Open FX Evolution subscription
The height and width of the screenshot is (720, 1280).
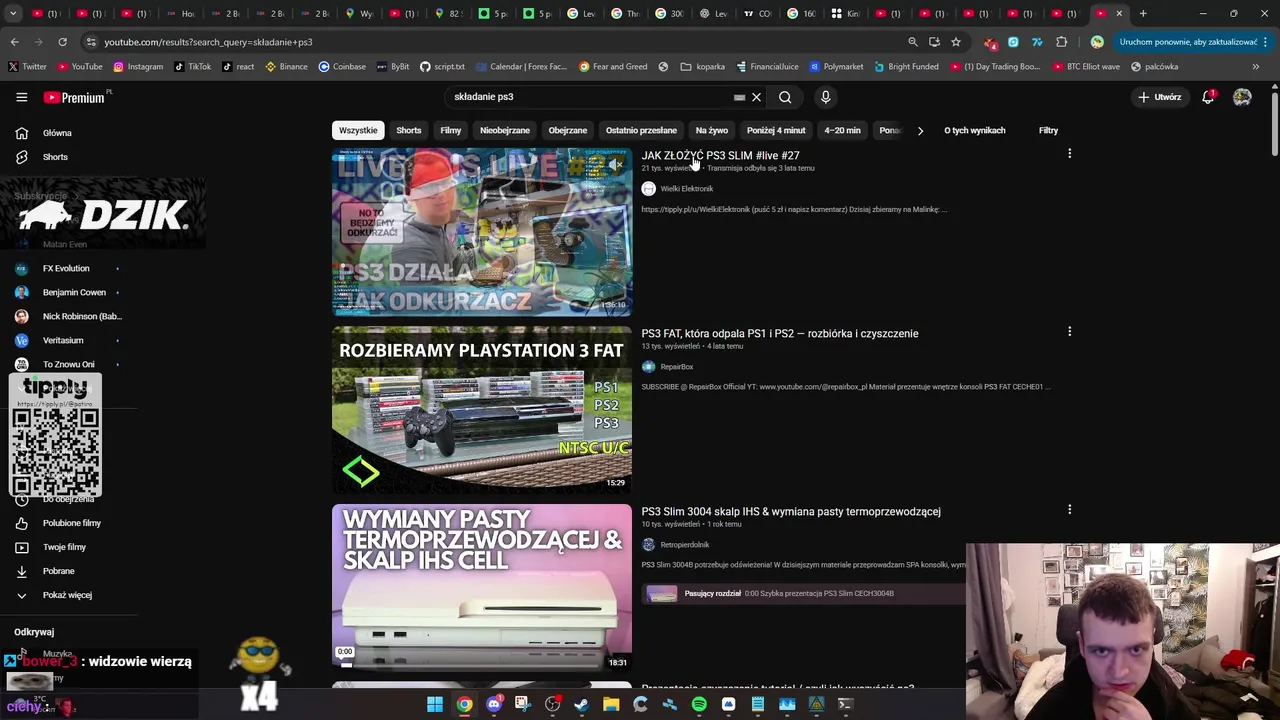pos(66,269)
